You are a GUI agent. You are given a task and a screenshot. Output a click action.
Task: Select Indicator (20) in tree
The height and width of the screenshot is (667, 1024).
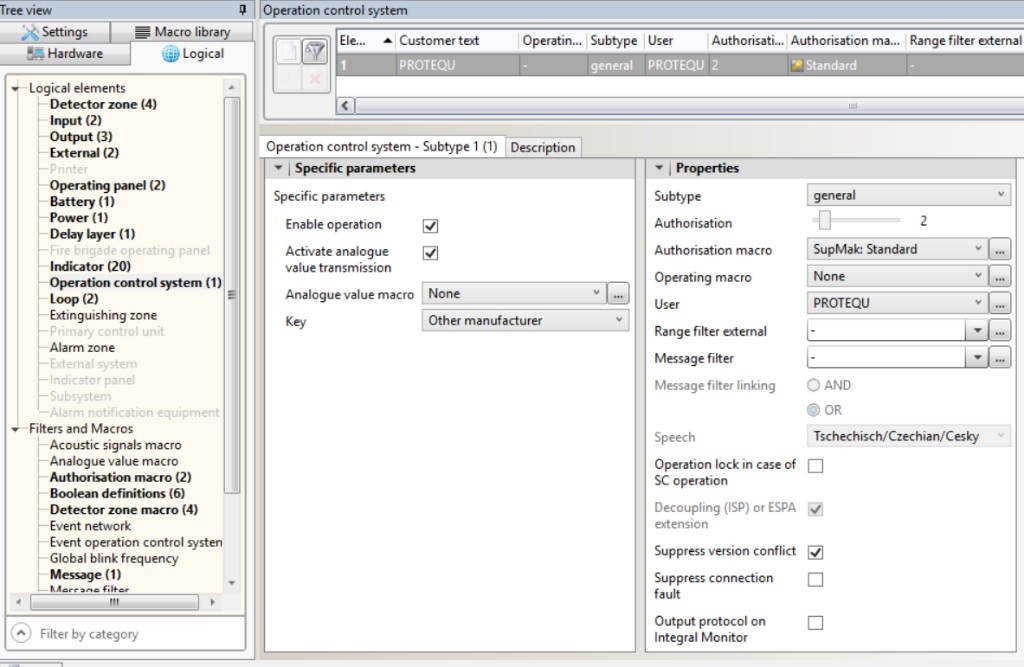(x=90, y=267)
